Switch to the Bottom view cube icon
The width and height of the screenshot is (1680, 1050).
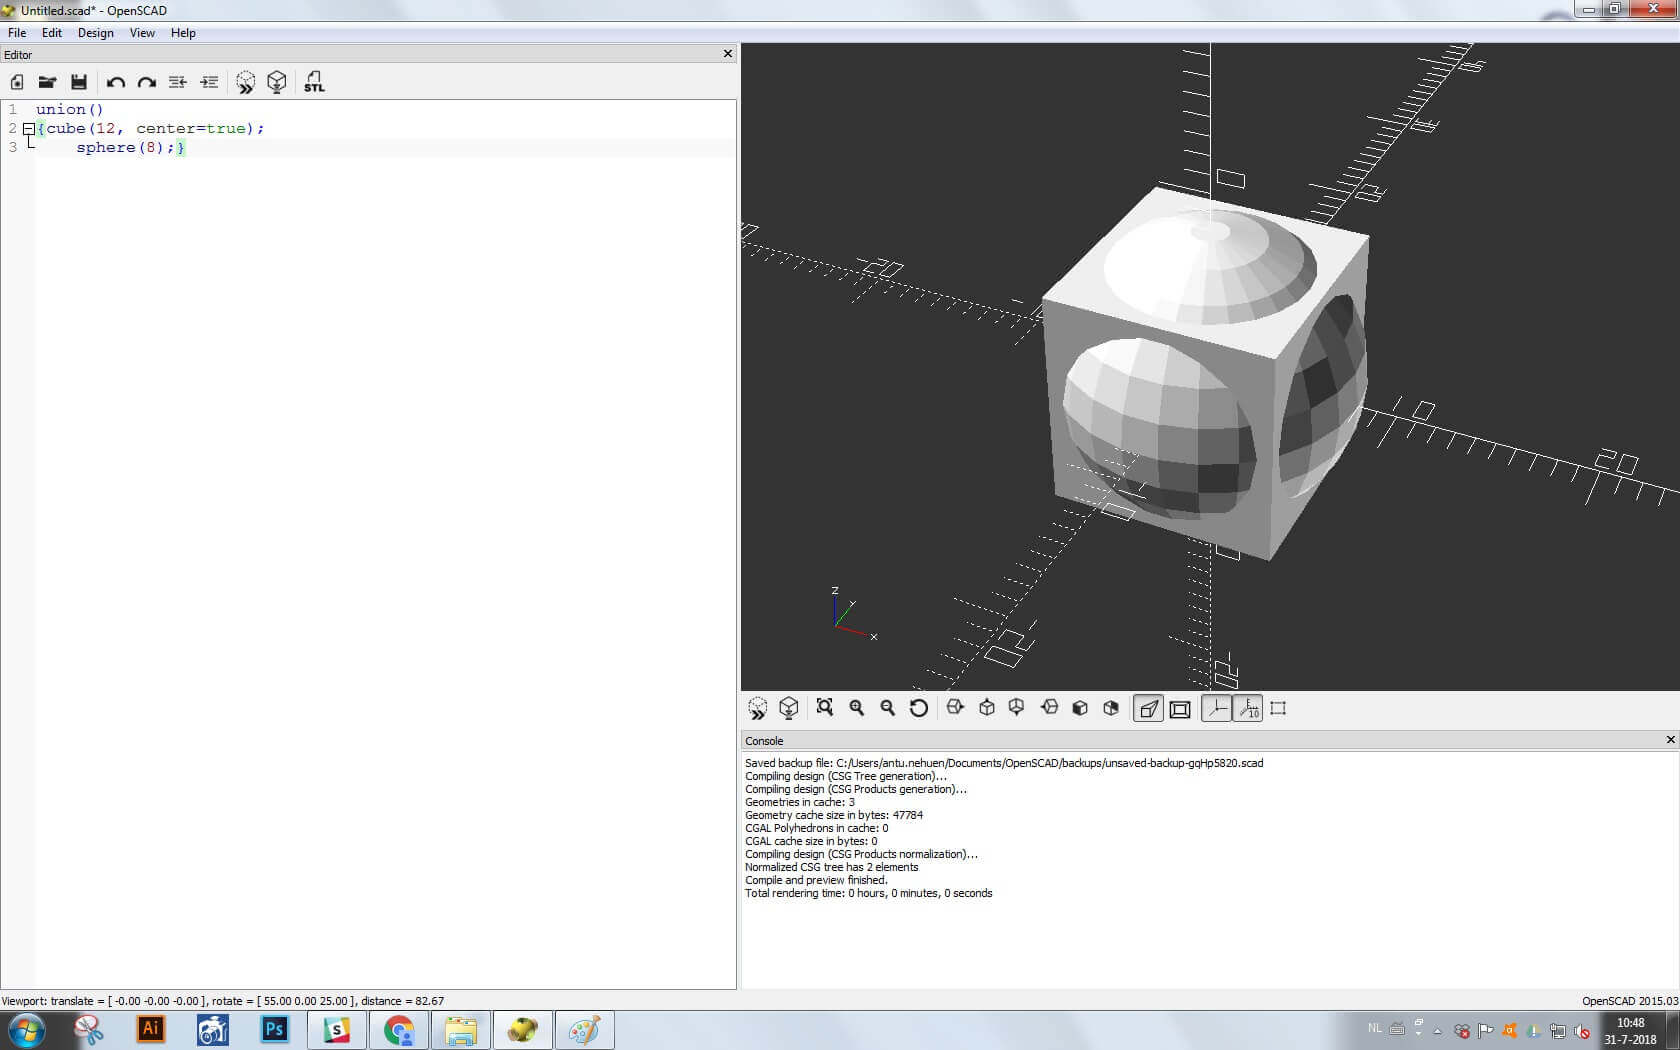(1017, 708)
